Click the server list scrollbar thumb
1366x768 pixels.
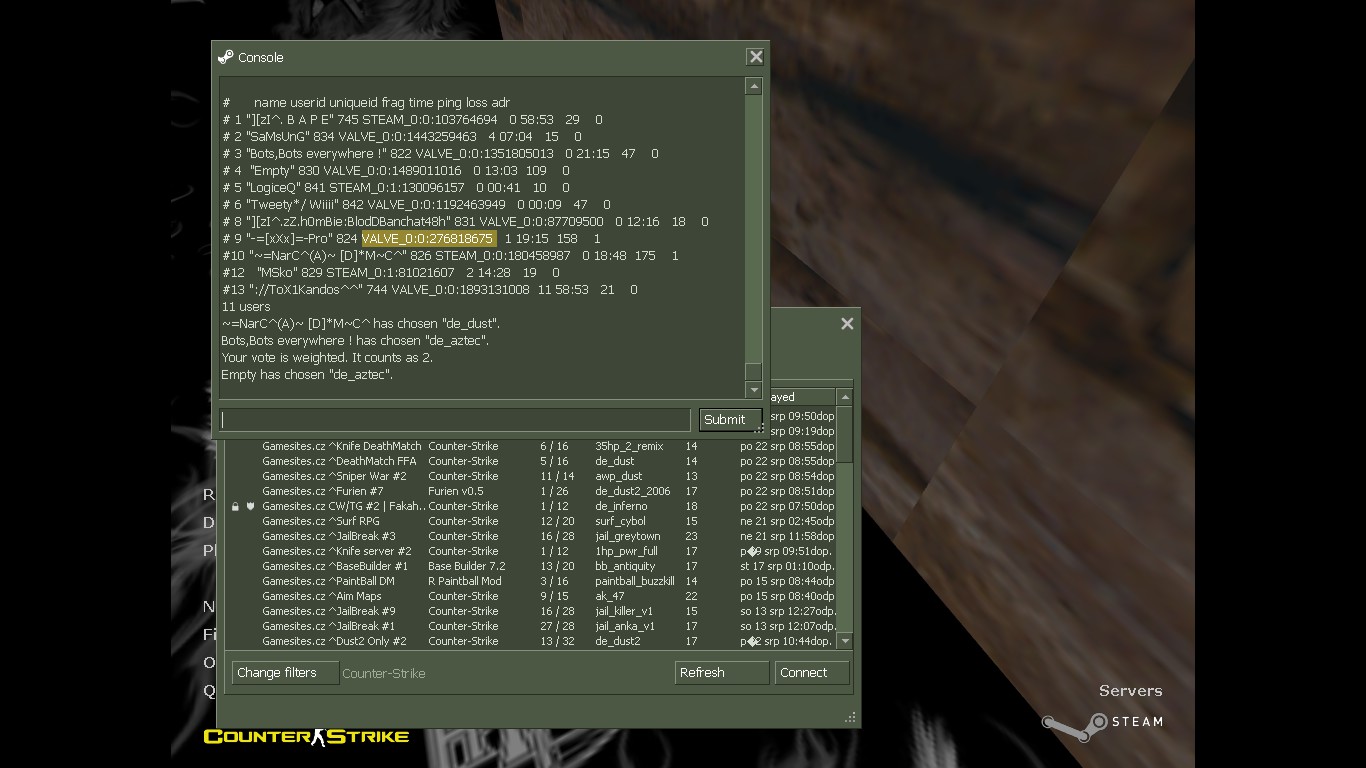845,435
